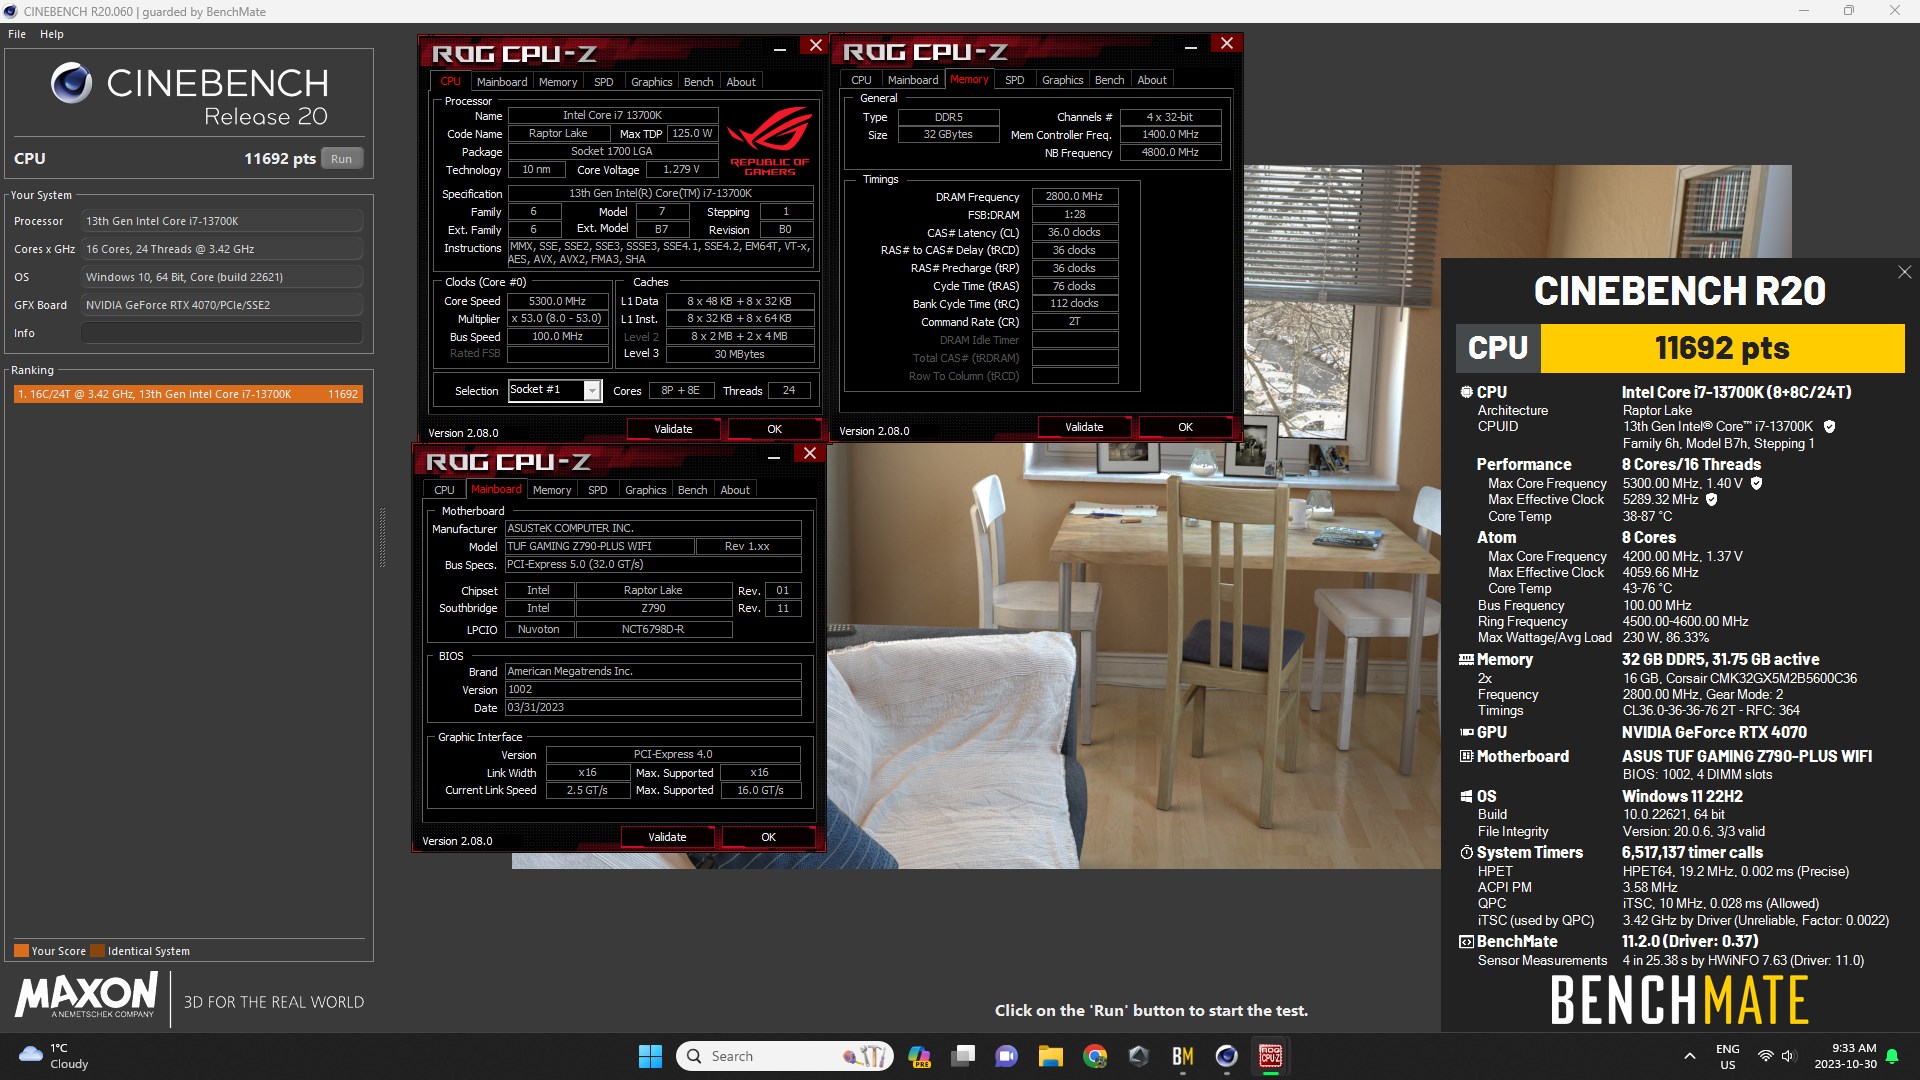Switch to CPU tab in the memory timings CPU-Z window
Viewport: 1920px width, 1080px height.
click(861, 80)
